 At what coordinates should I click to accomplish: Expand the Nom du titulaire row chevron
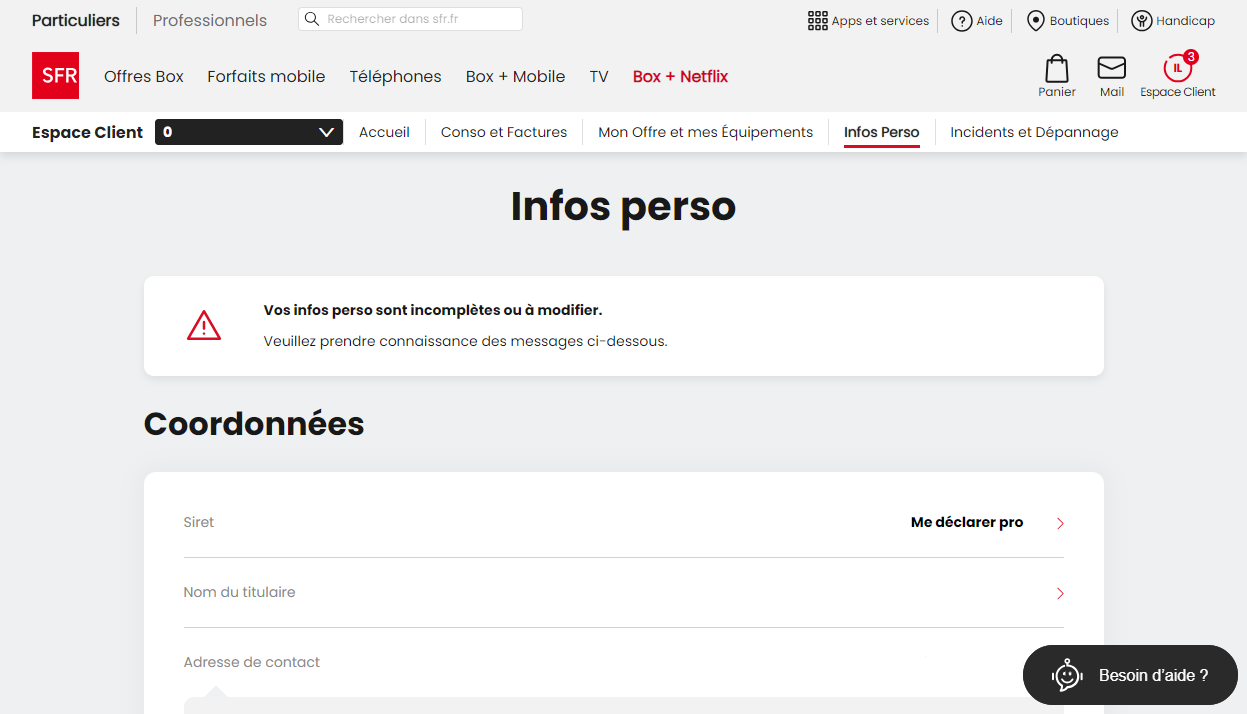[x=1060, y=594]
